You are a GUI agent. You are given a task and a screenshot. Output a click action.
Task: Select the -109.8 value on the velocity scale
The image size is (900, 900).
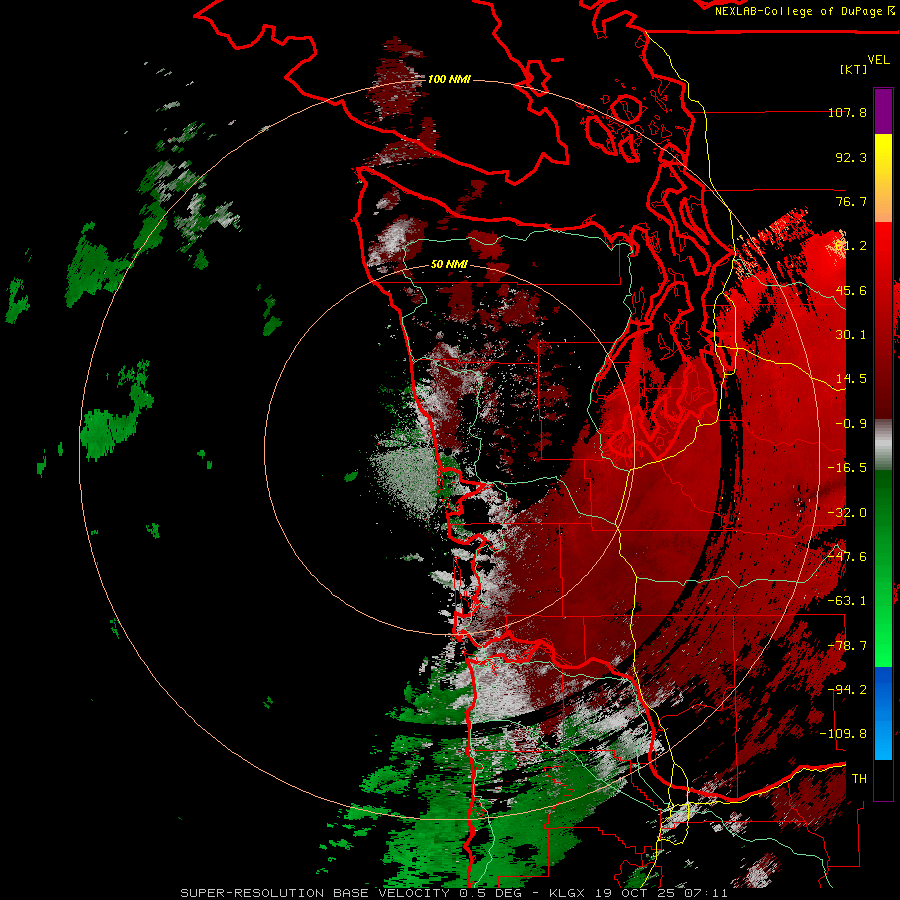(843, 734)
